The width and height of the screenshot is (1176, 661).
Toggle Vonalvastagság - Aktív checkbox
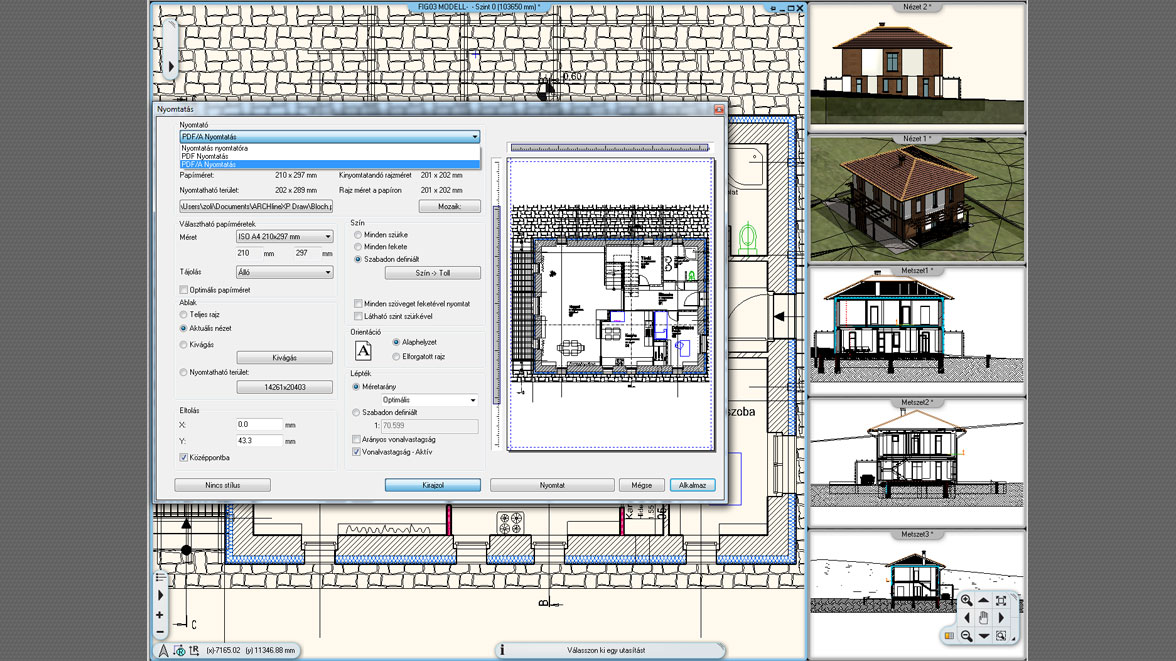356,452
